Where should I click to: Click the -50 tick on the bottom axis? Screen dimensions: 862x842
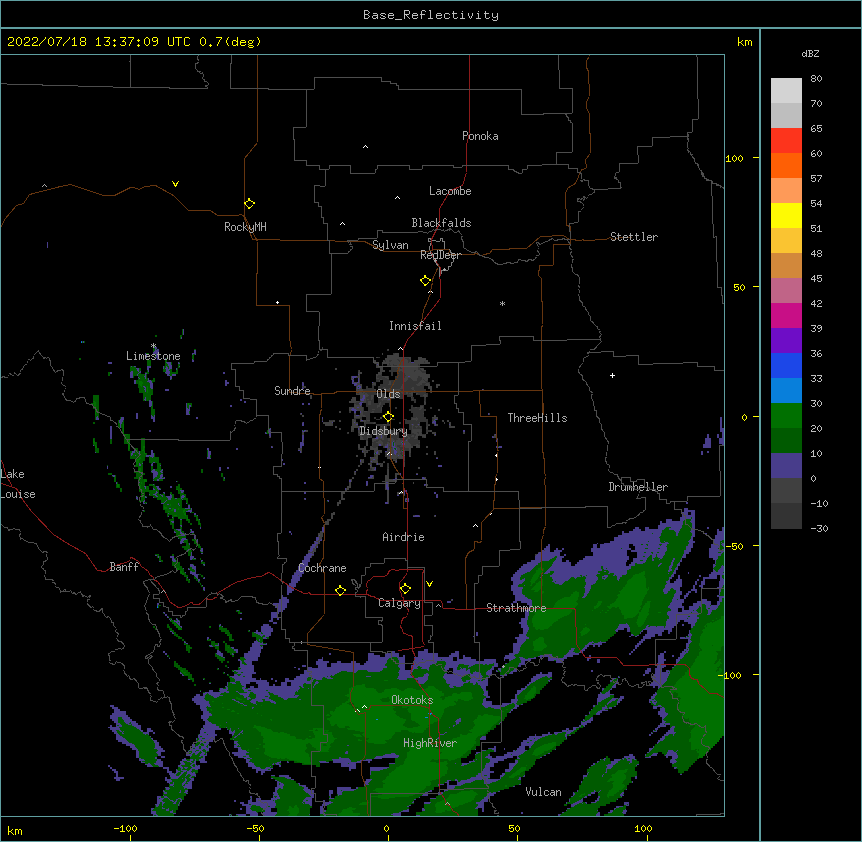(x=255, y=828)
